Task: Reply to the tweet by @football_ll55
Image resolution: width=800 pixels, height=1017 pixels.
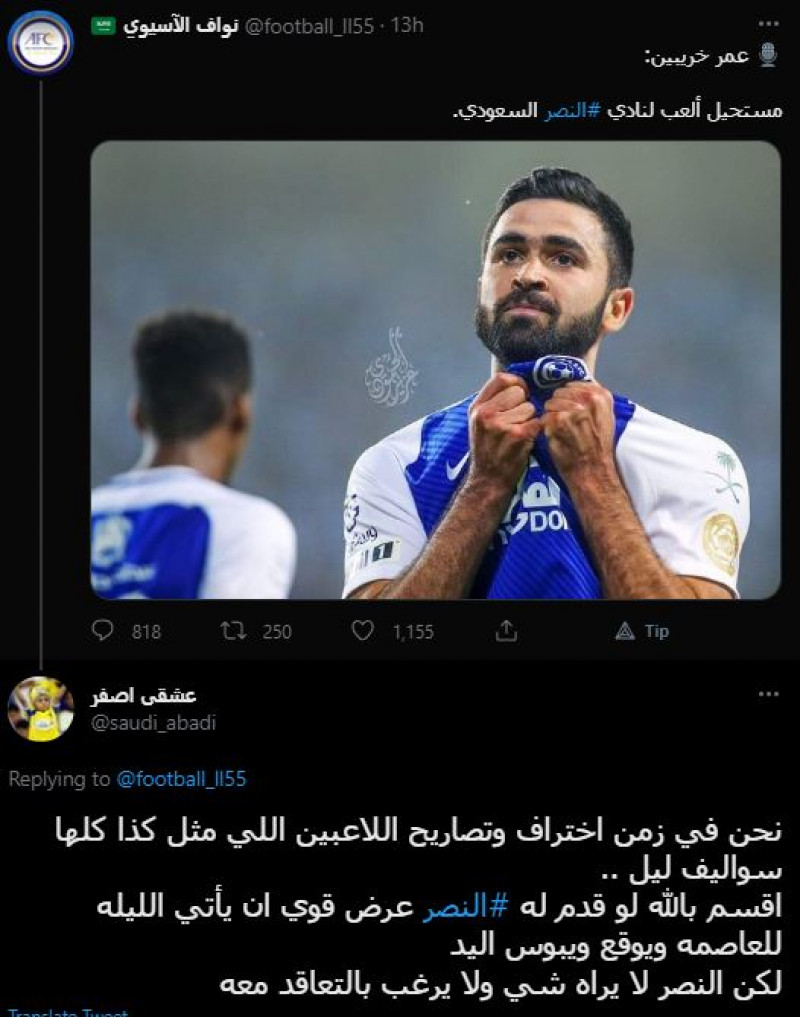Action: coord(103,631)
